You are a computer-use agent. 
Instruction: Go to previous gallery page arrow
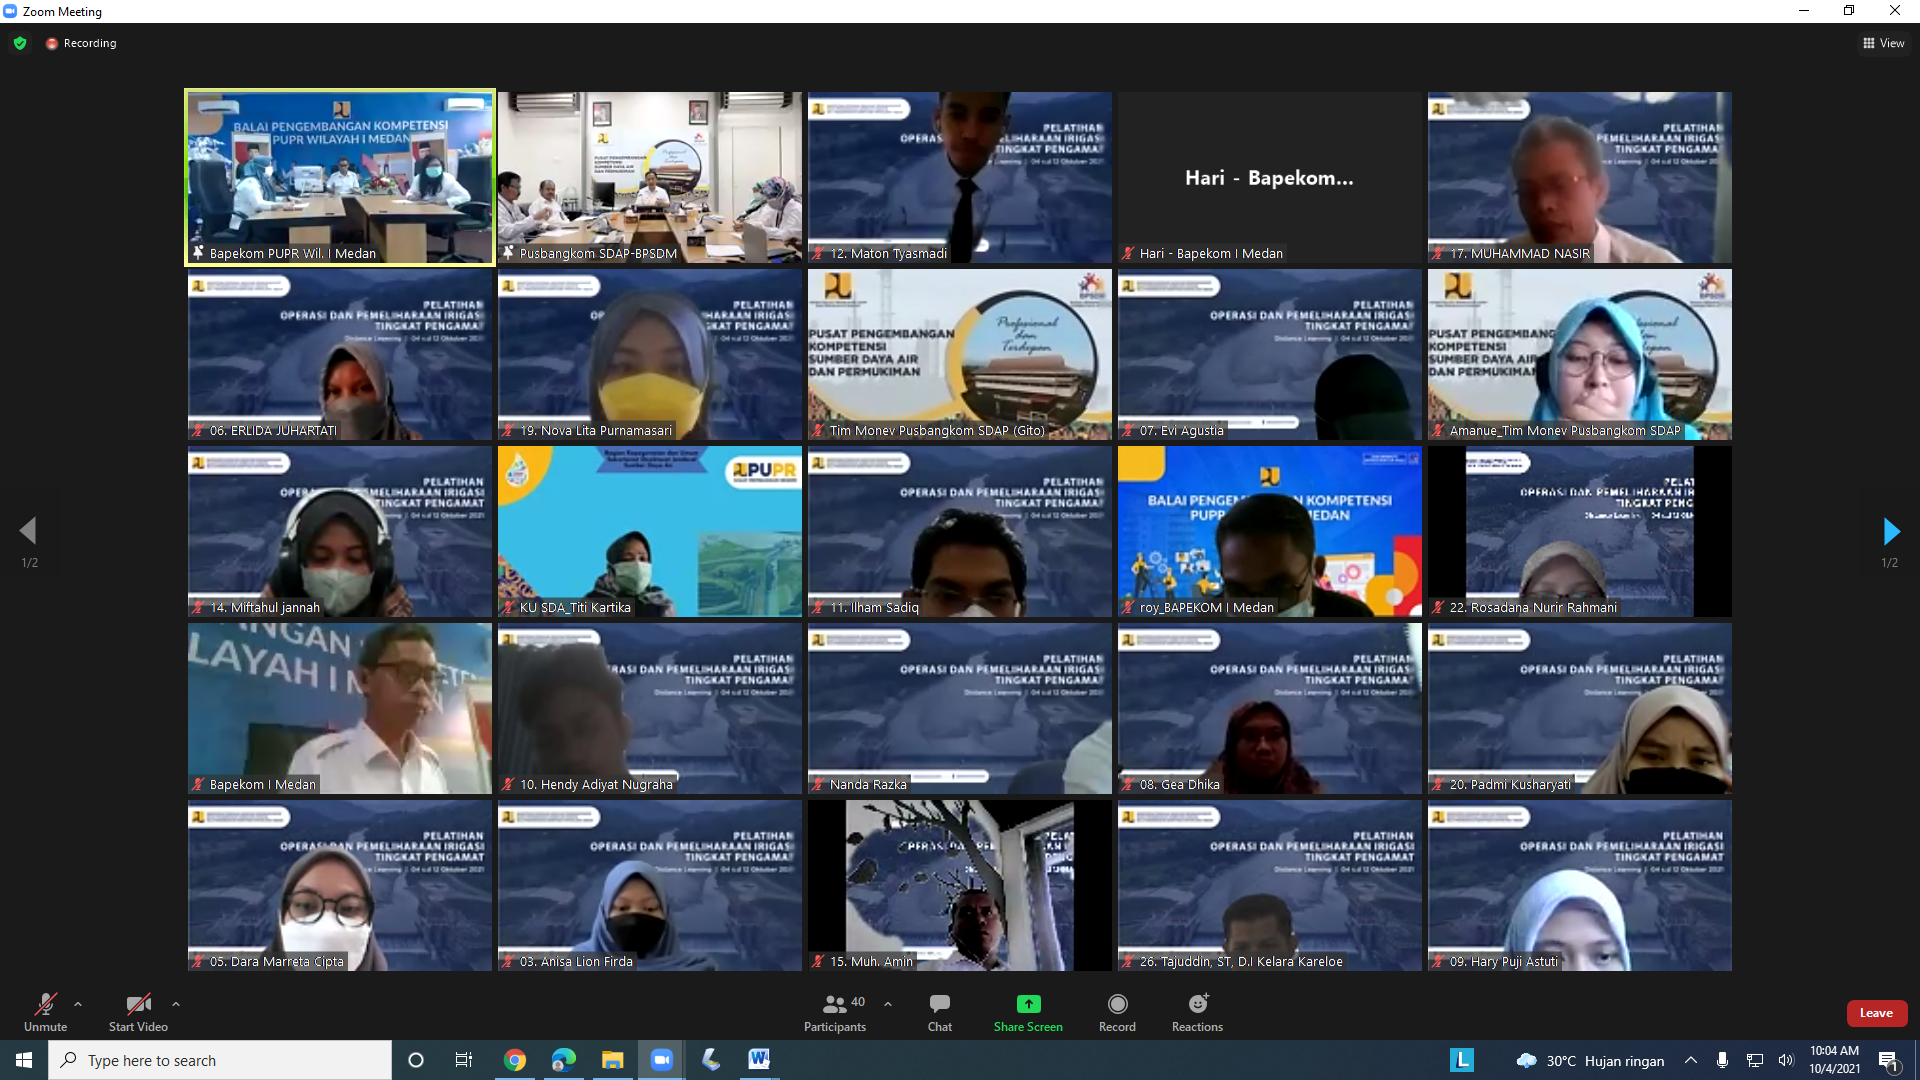[x=28, y=531]
